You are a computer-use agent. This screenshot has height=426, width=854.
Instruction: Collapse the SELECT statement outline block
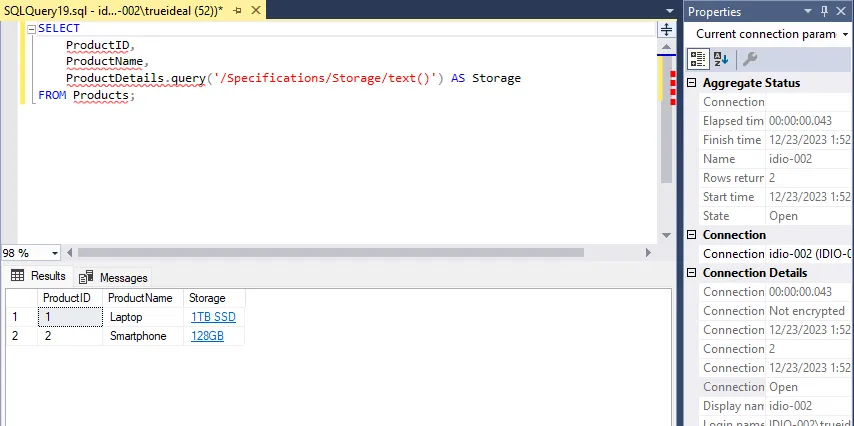click(x=30, y=29)
